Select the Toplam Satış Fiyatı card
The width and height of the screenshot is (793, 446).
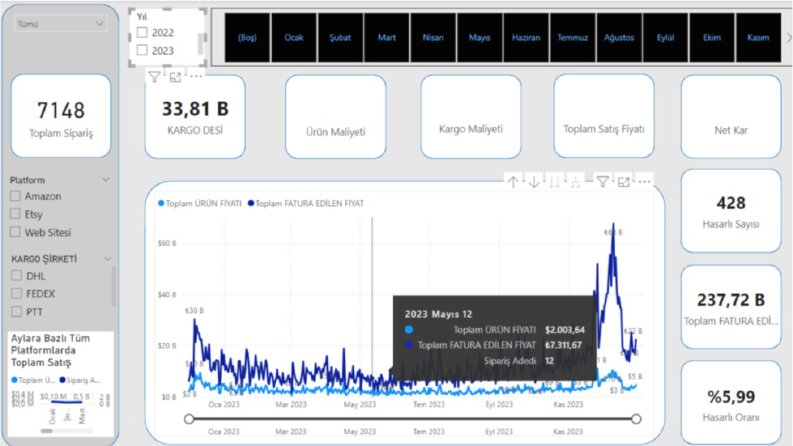[x=604, y=116]
